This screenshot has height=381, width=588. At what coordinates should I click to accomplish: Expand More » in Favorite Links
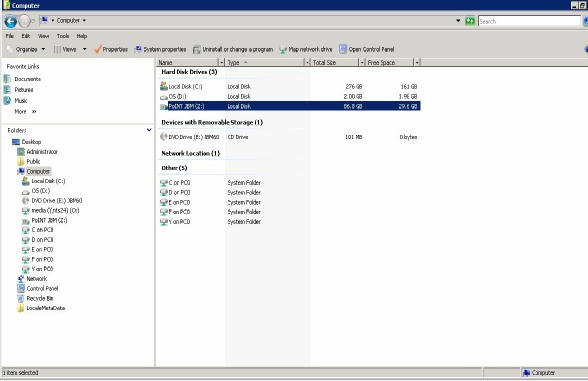click(x=26, y=111)
